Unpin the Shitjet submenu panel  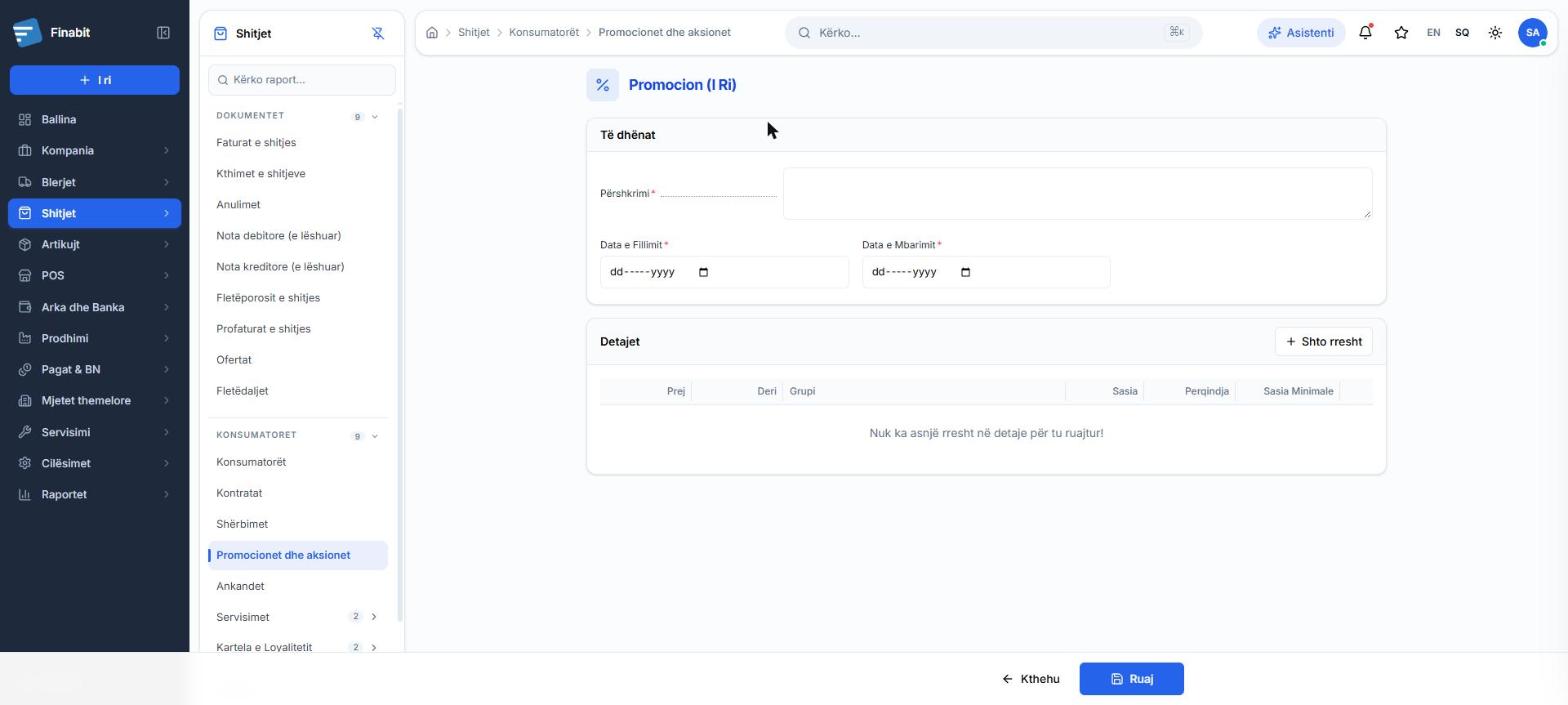[378, 33]
